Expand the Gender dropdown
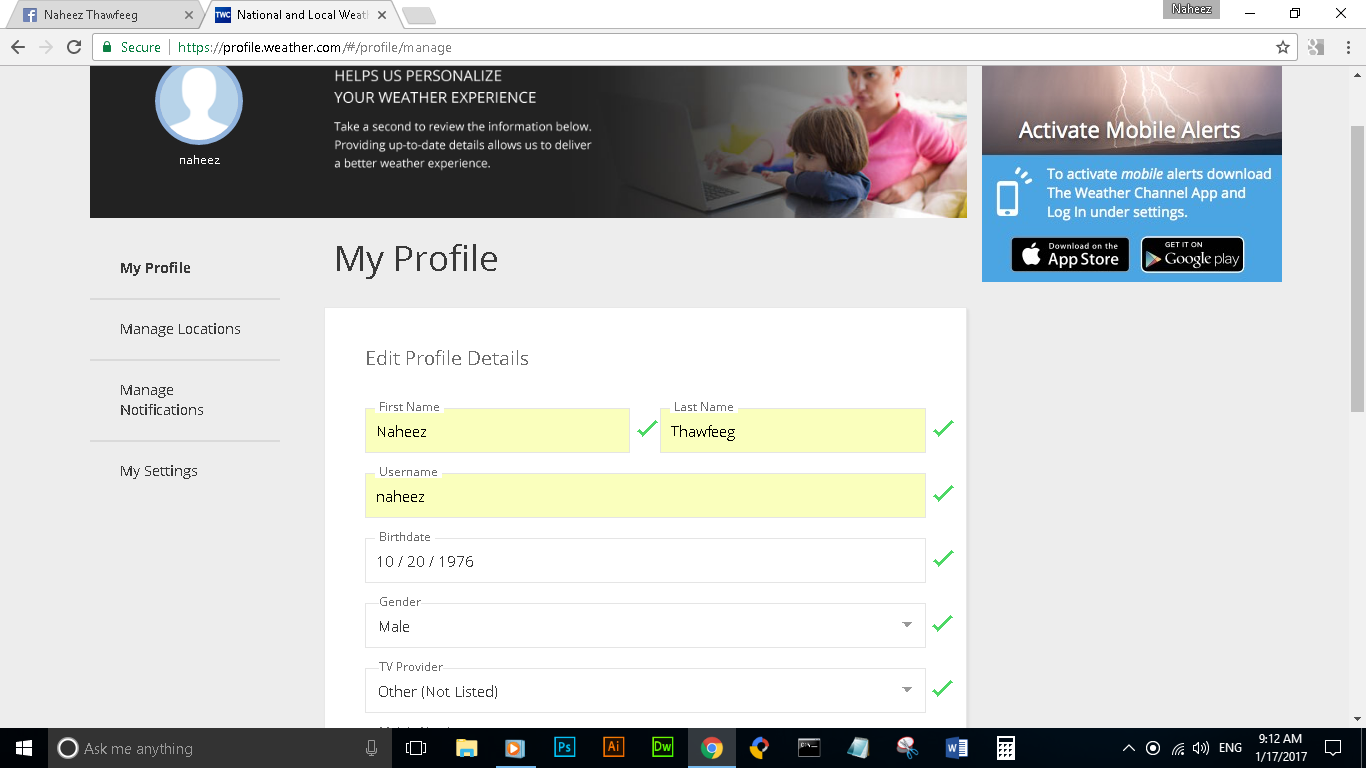This screenshot has height=768, width=1366. 645,626
